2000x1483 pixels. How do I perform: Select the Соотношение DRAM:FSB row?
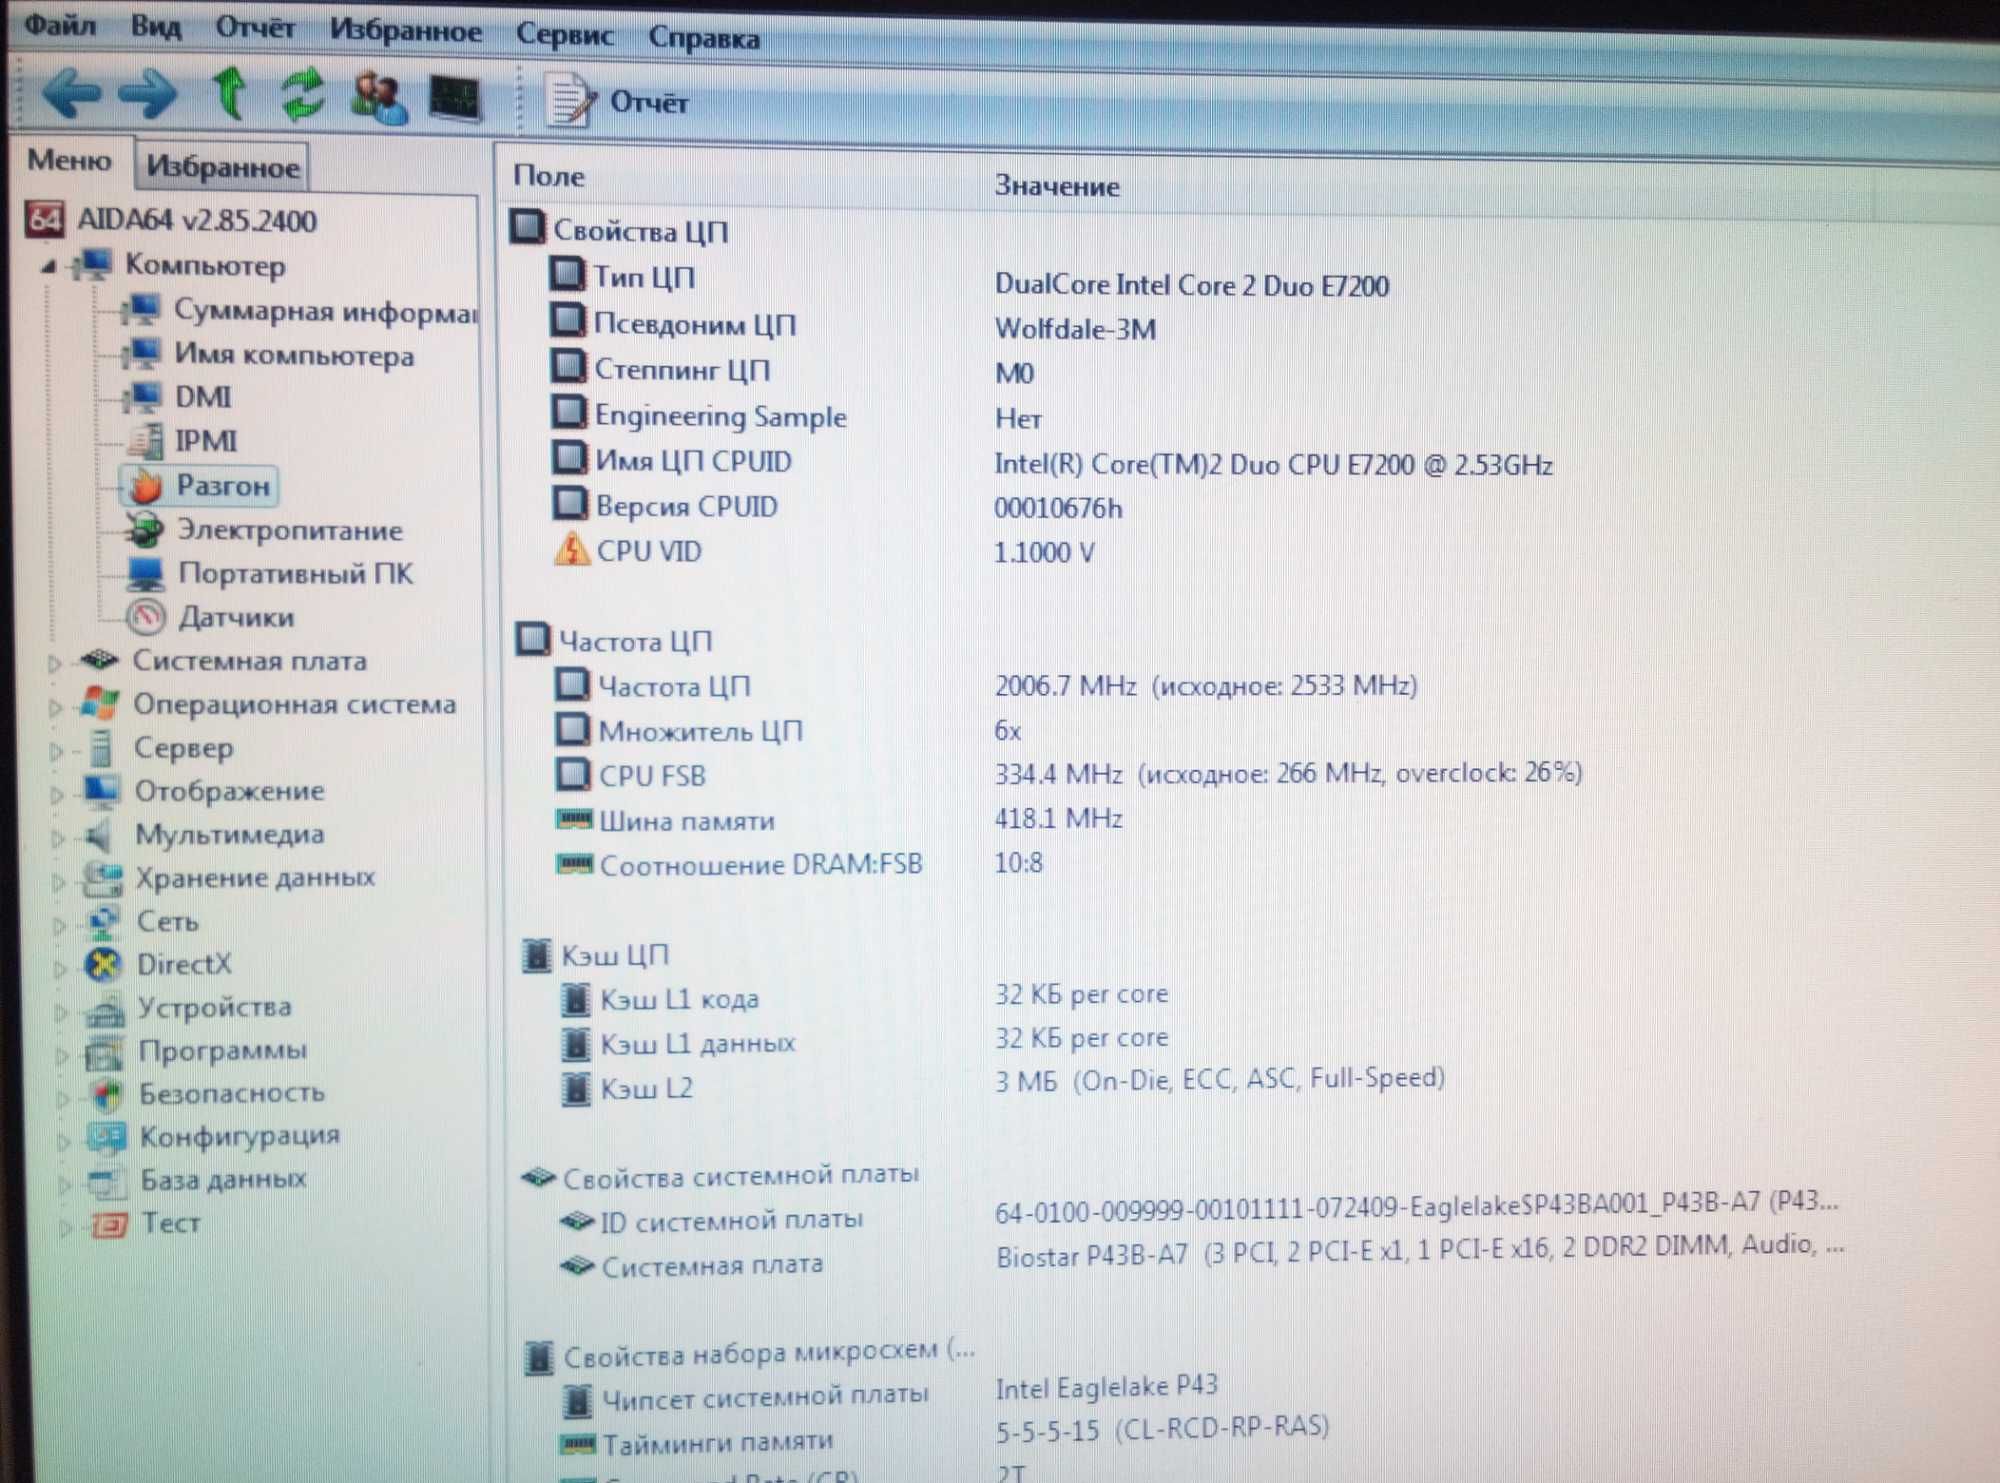coord(799,863)
